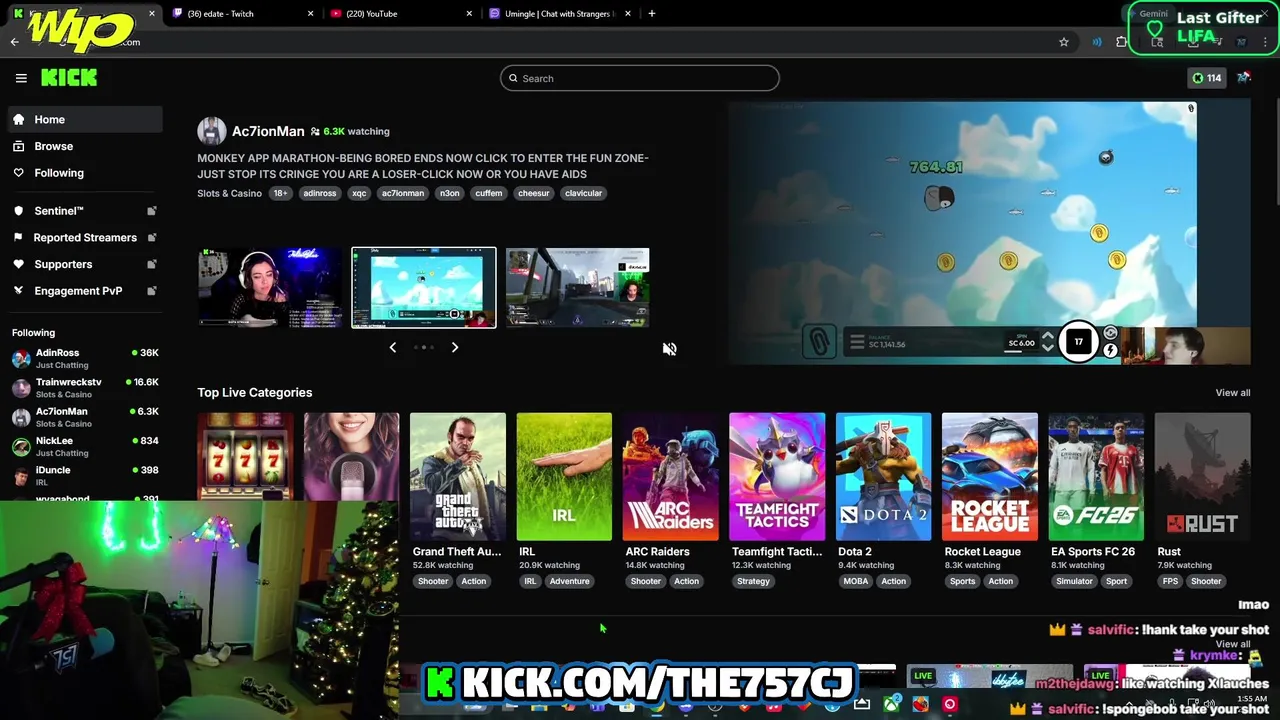Click the MOBA tag under Dota 2
This screenshot has width=1280, height=720.
pos(856,581)
